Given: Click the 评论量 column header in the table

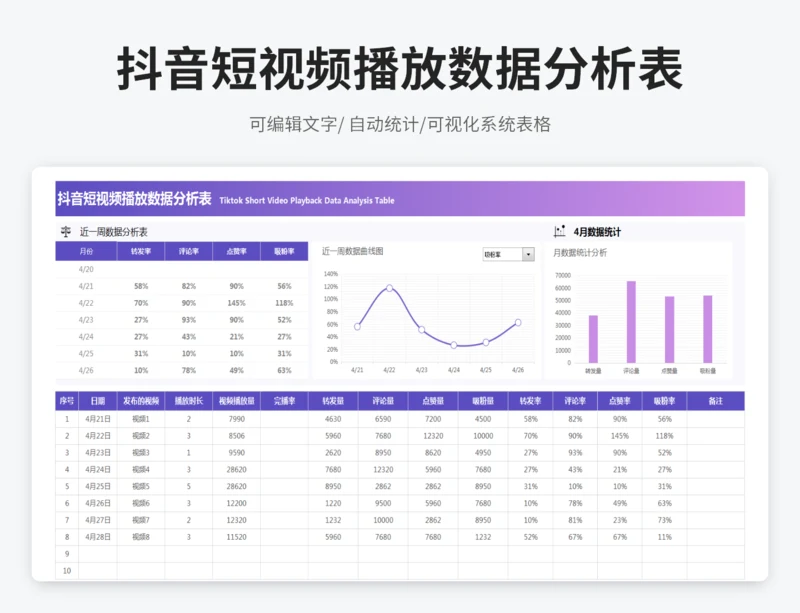Looking at the screenshot, I should point(383,401).
